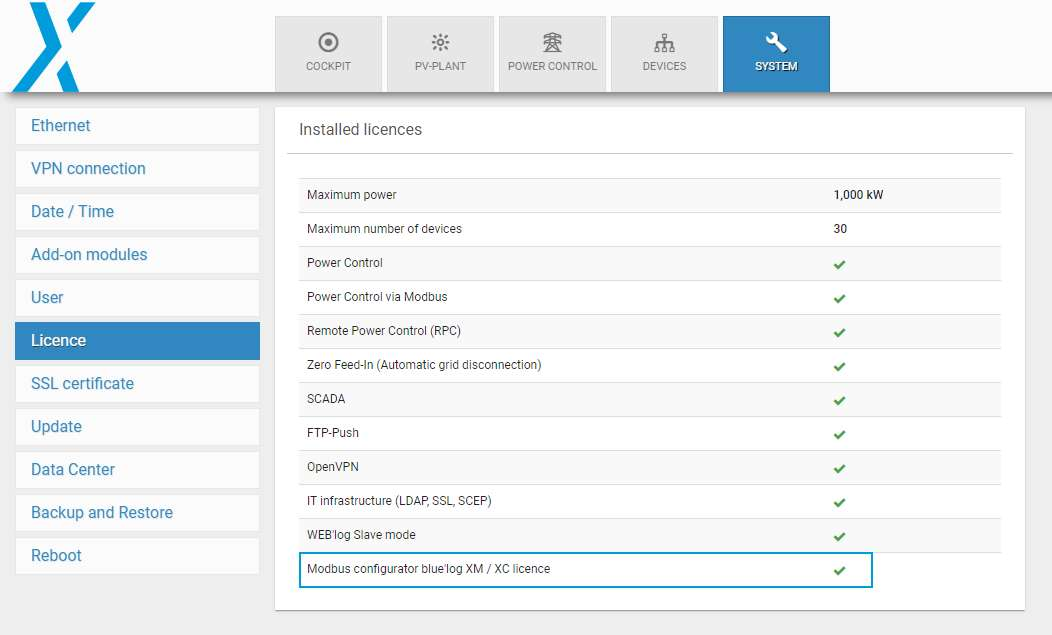
Task: Open the Power Control pylon tab
Action: [552, 54]
